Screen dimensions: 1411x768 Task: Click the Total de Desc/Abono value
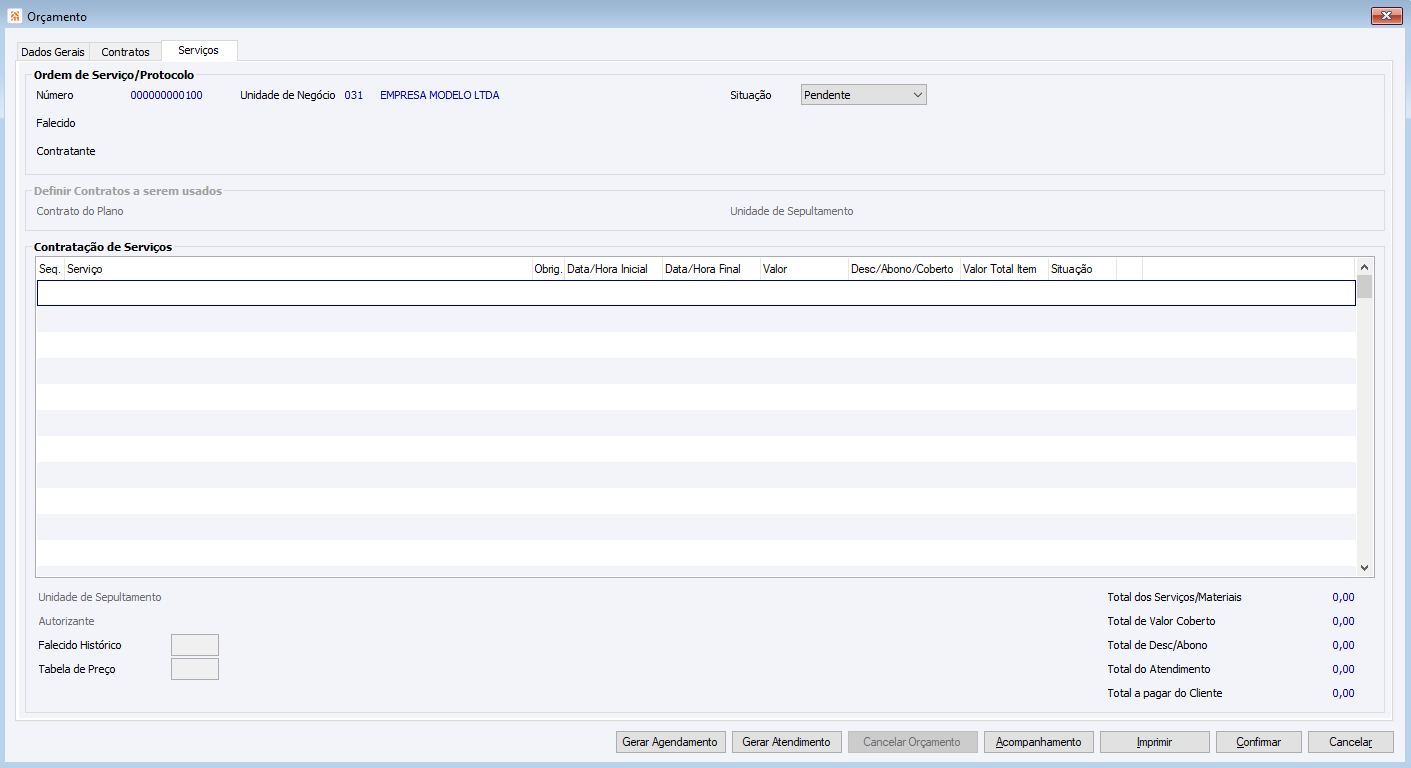coord(1343,645)
